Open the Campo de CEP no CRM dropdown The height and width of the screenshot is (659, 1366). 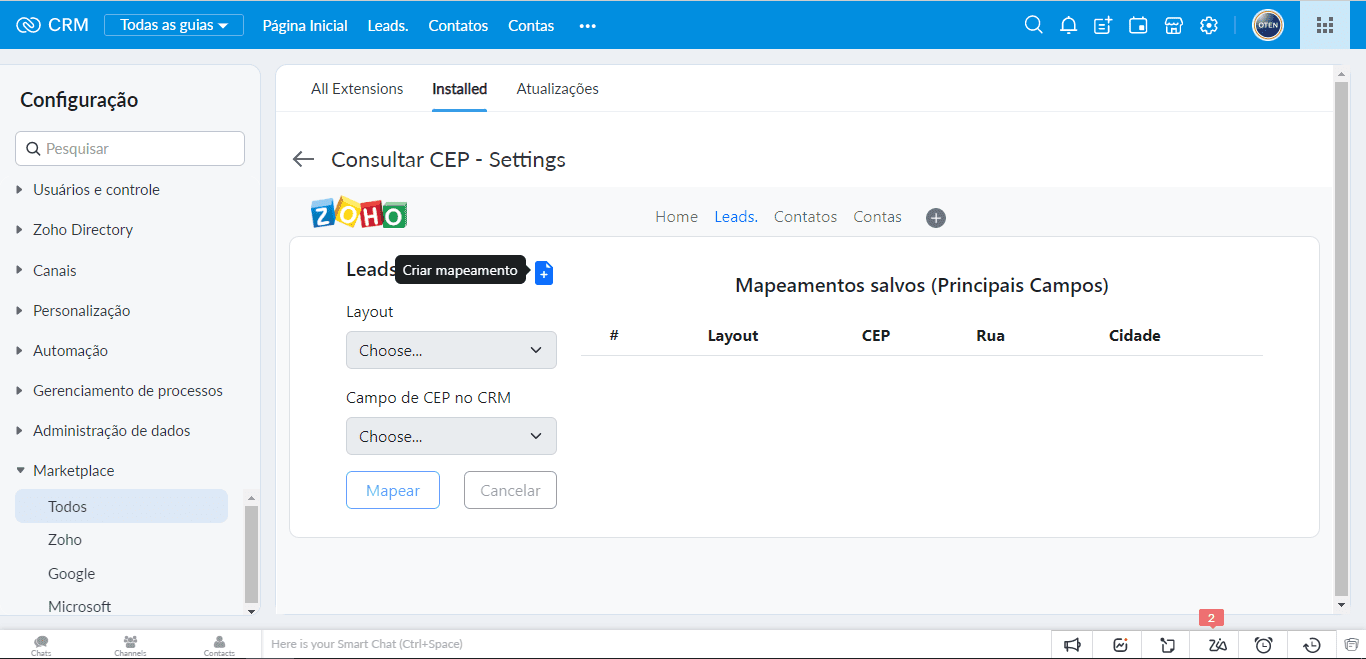pos(451,436)
